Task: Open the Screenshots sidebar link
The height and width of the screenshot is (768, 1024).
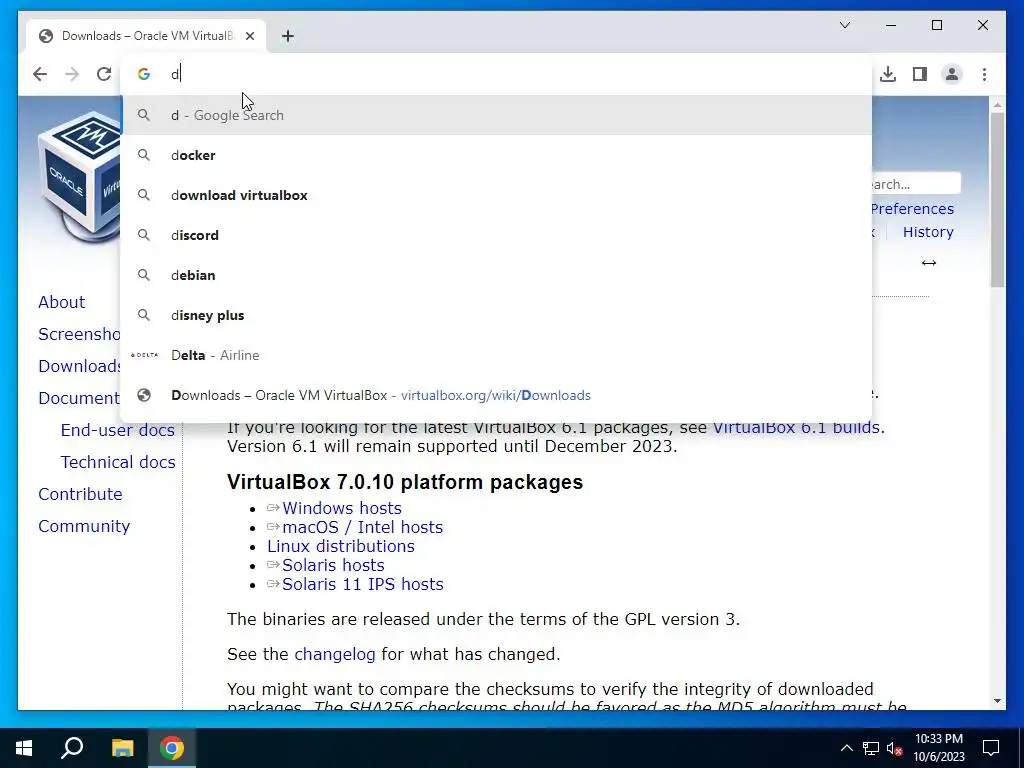Action: [79, 334]
